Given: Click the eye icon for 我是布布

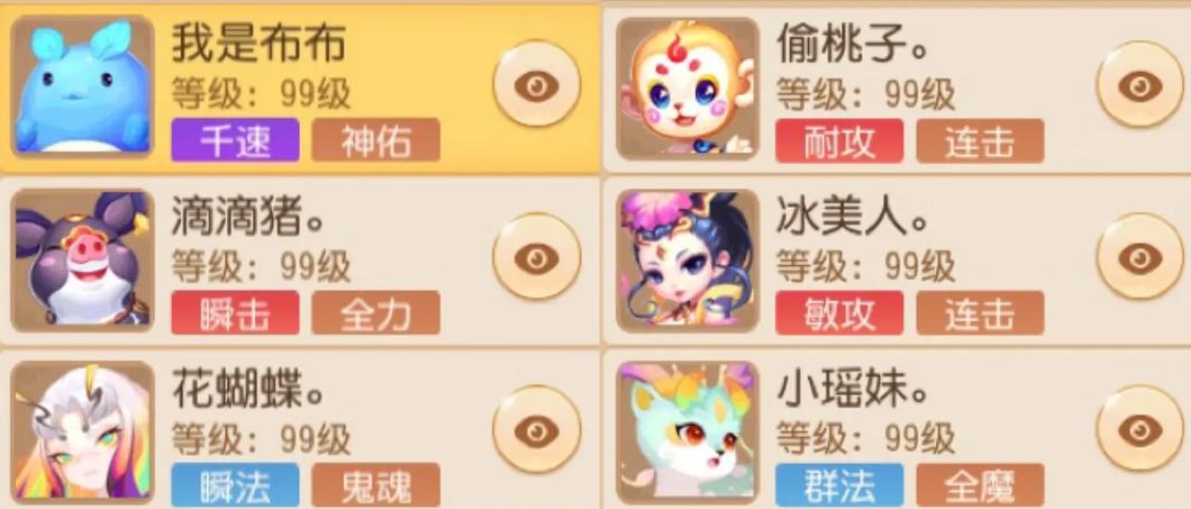Looking at the screenshot, I should tap(536, 84).
